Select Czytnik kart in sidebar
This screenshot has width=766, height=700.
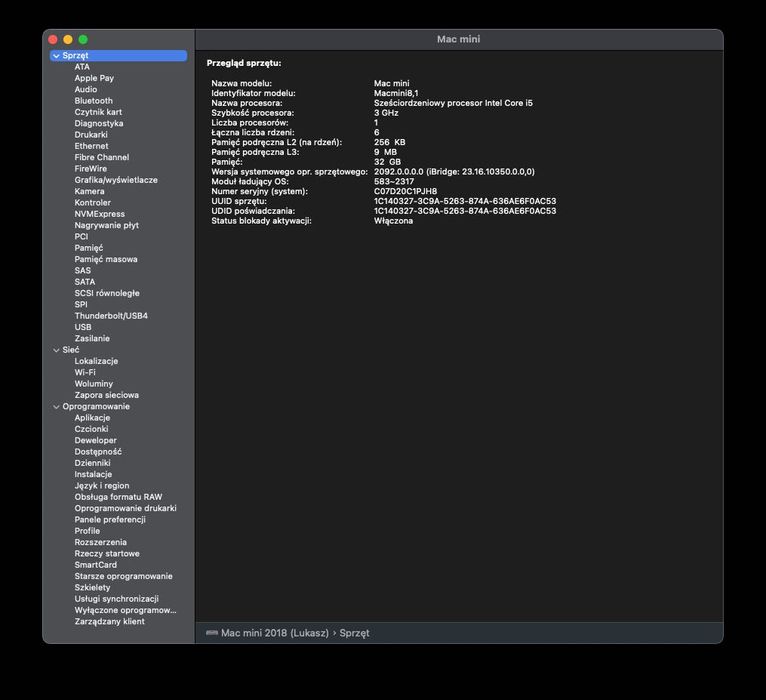pos(98,112)
